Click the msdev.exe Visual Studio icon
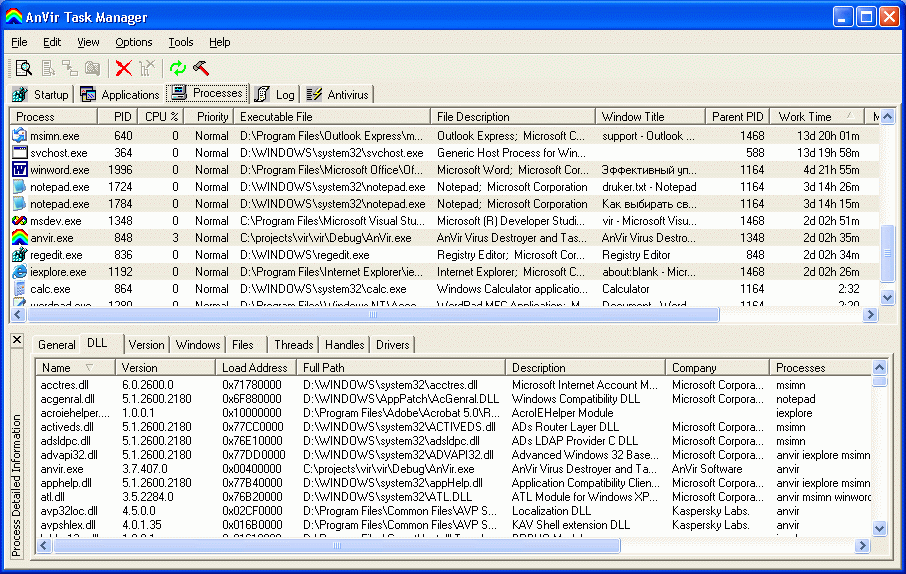906x574 pixels. (20, 221)
